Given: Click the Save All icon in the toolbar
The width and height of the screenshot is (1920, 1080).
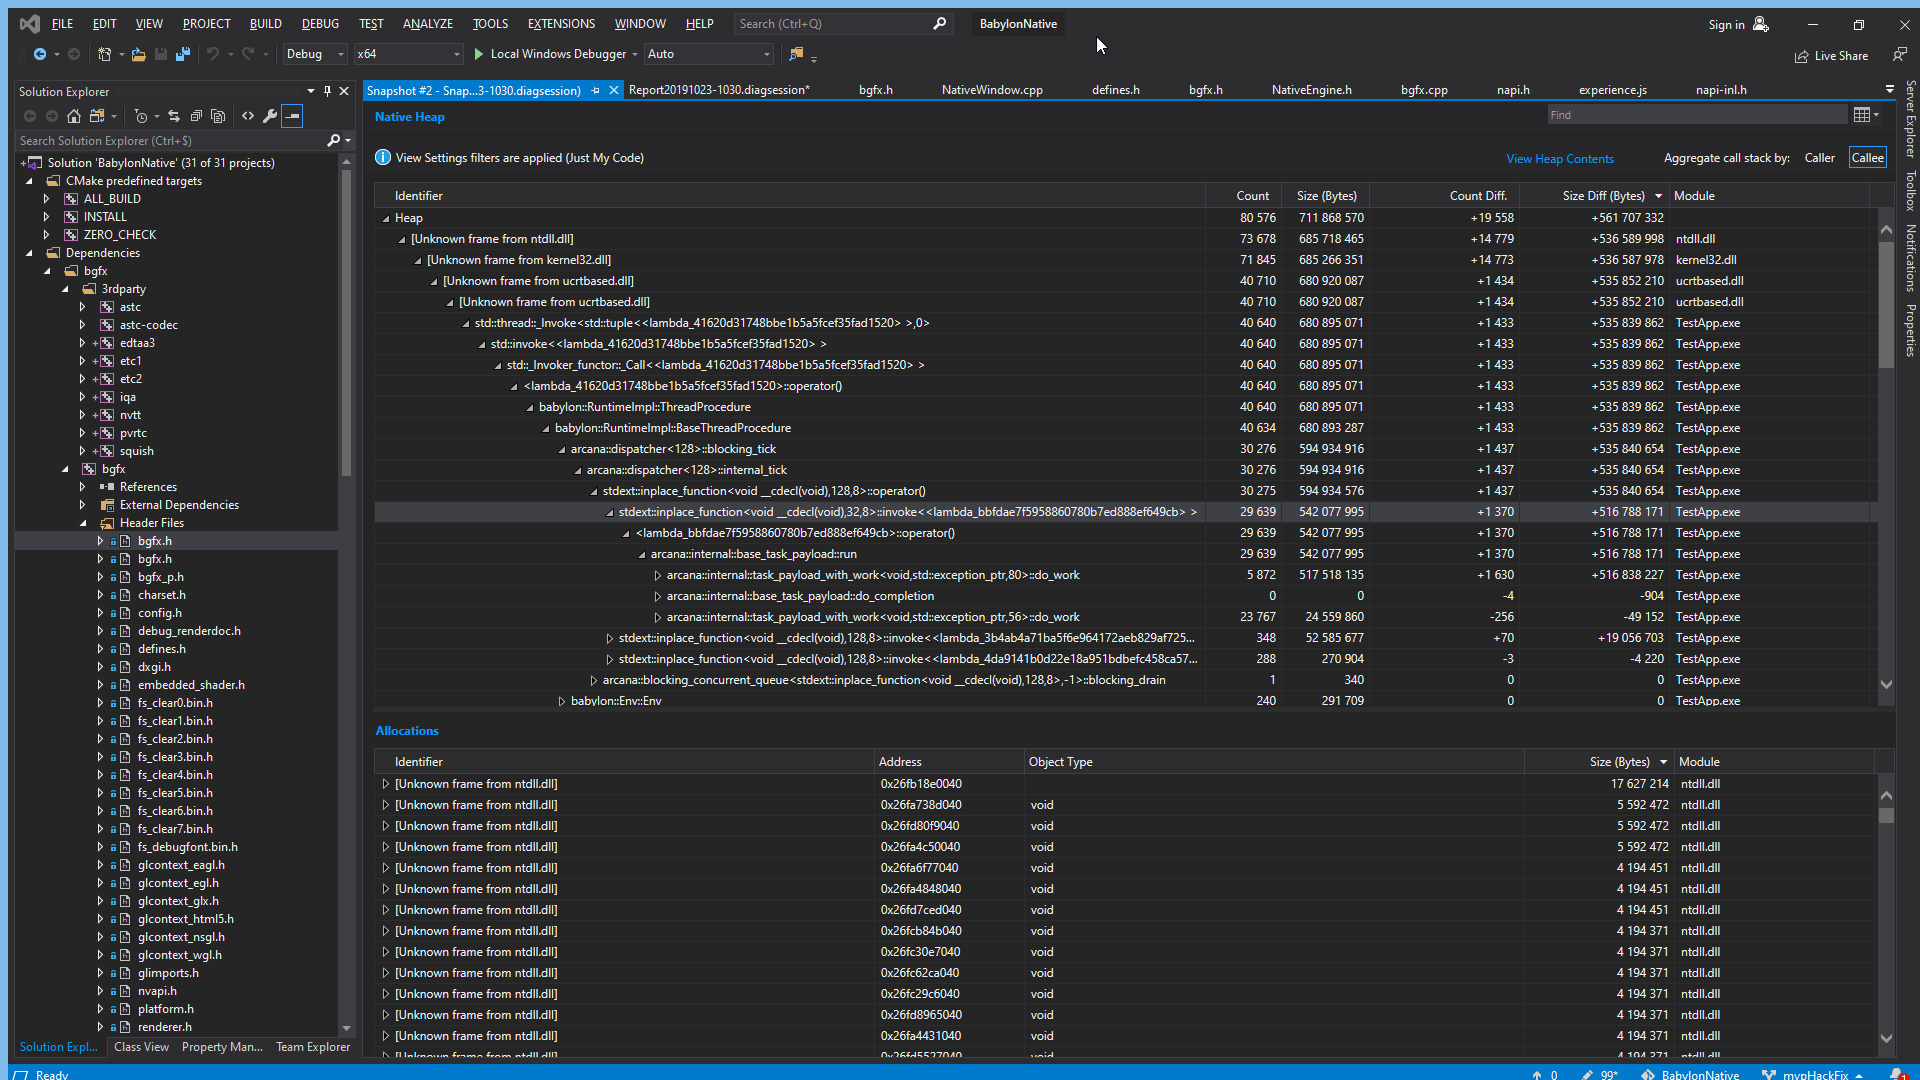Looking at the screenshot, I should click(182, 54).
